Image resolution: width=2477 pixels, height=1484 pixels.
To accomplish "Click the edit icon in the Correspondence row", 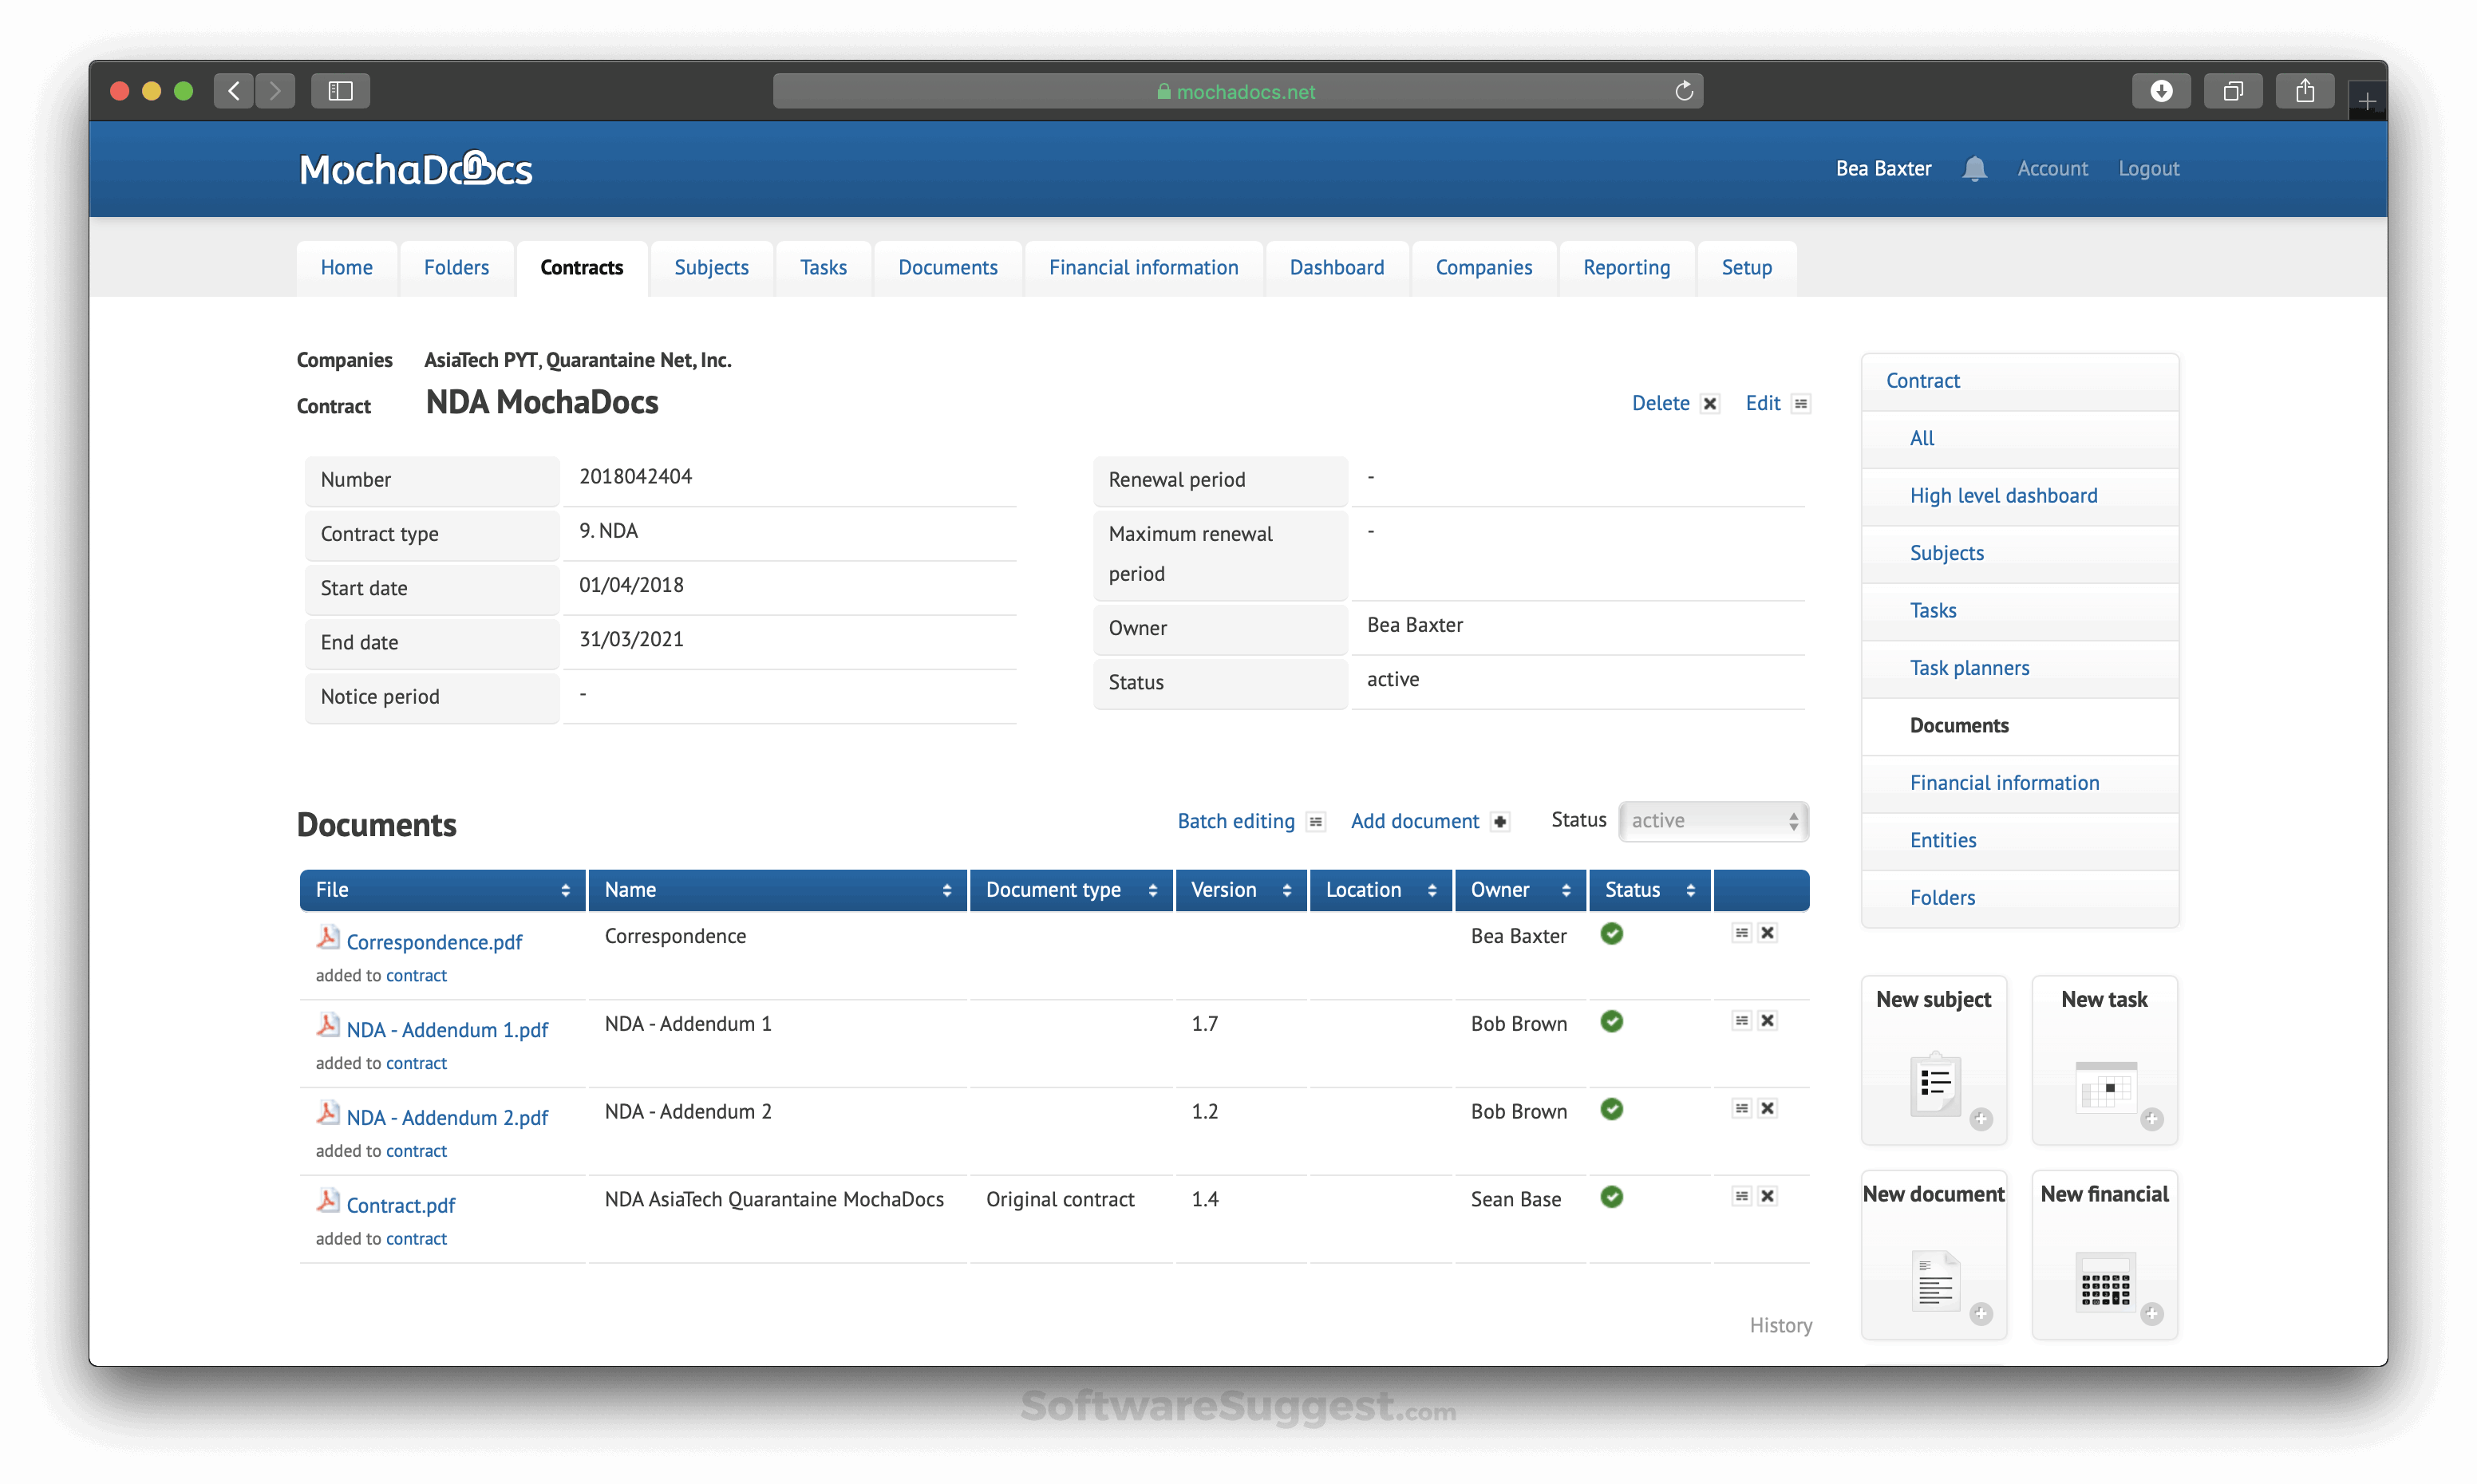I will [1742, 933].
